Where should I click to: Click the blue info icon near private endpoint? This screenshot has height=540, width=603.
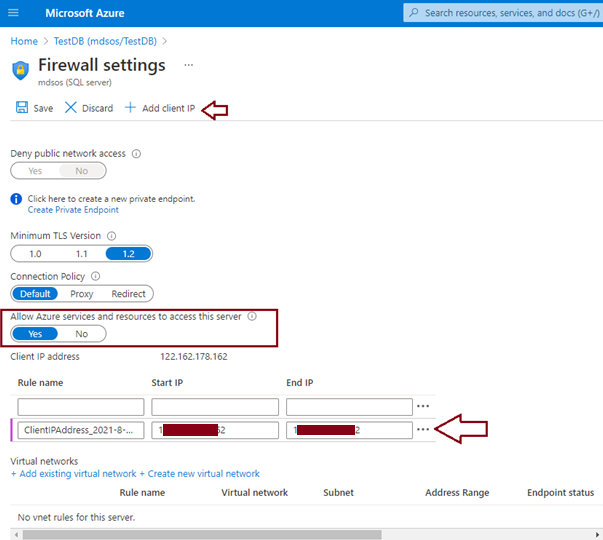point(16,199)
